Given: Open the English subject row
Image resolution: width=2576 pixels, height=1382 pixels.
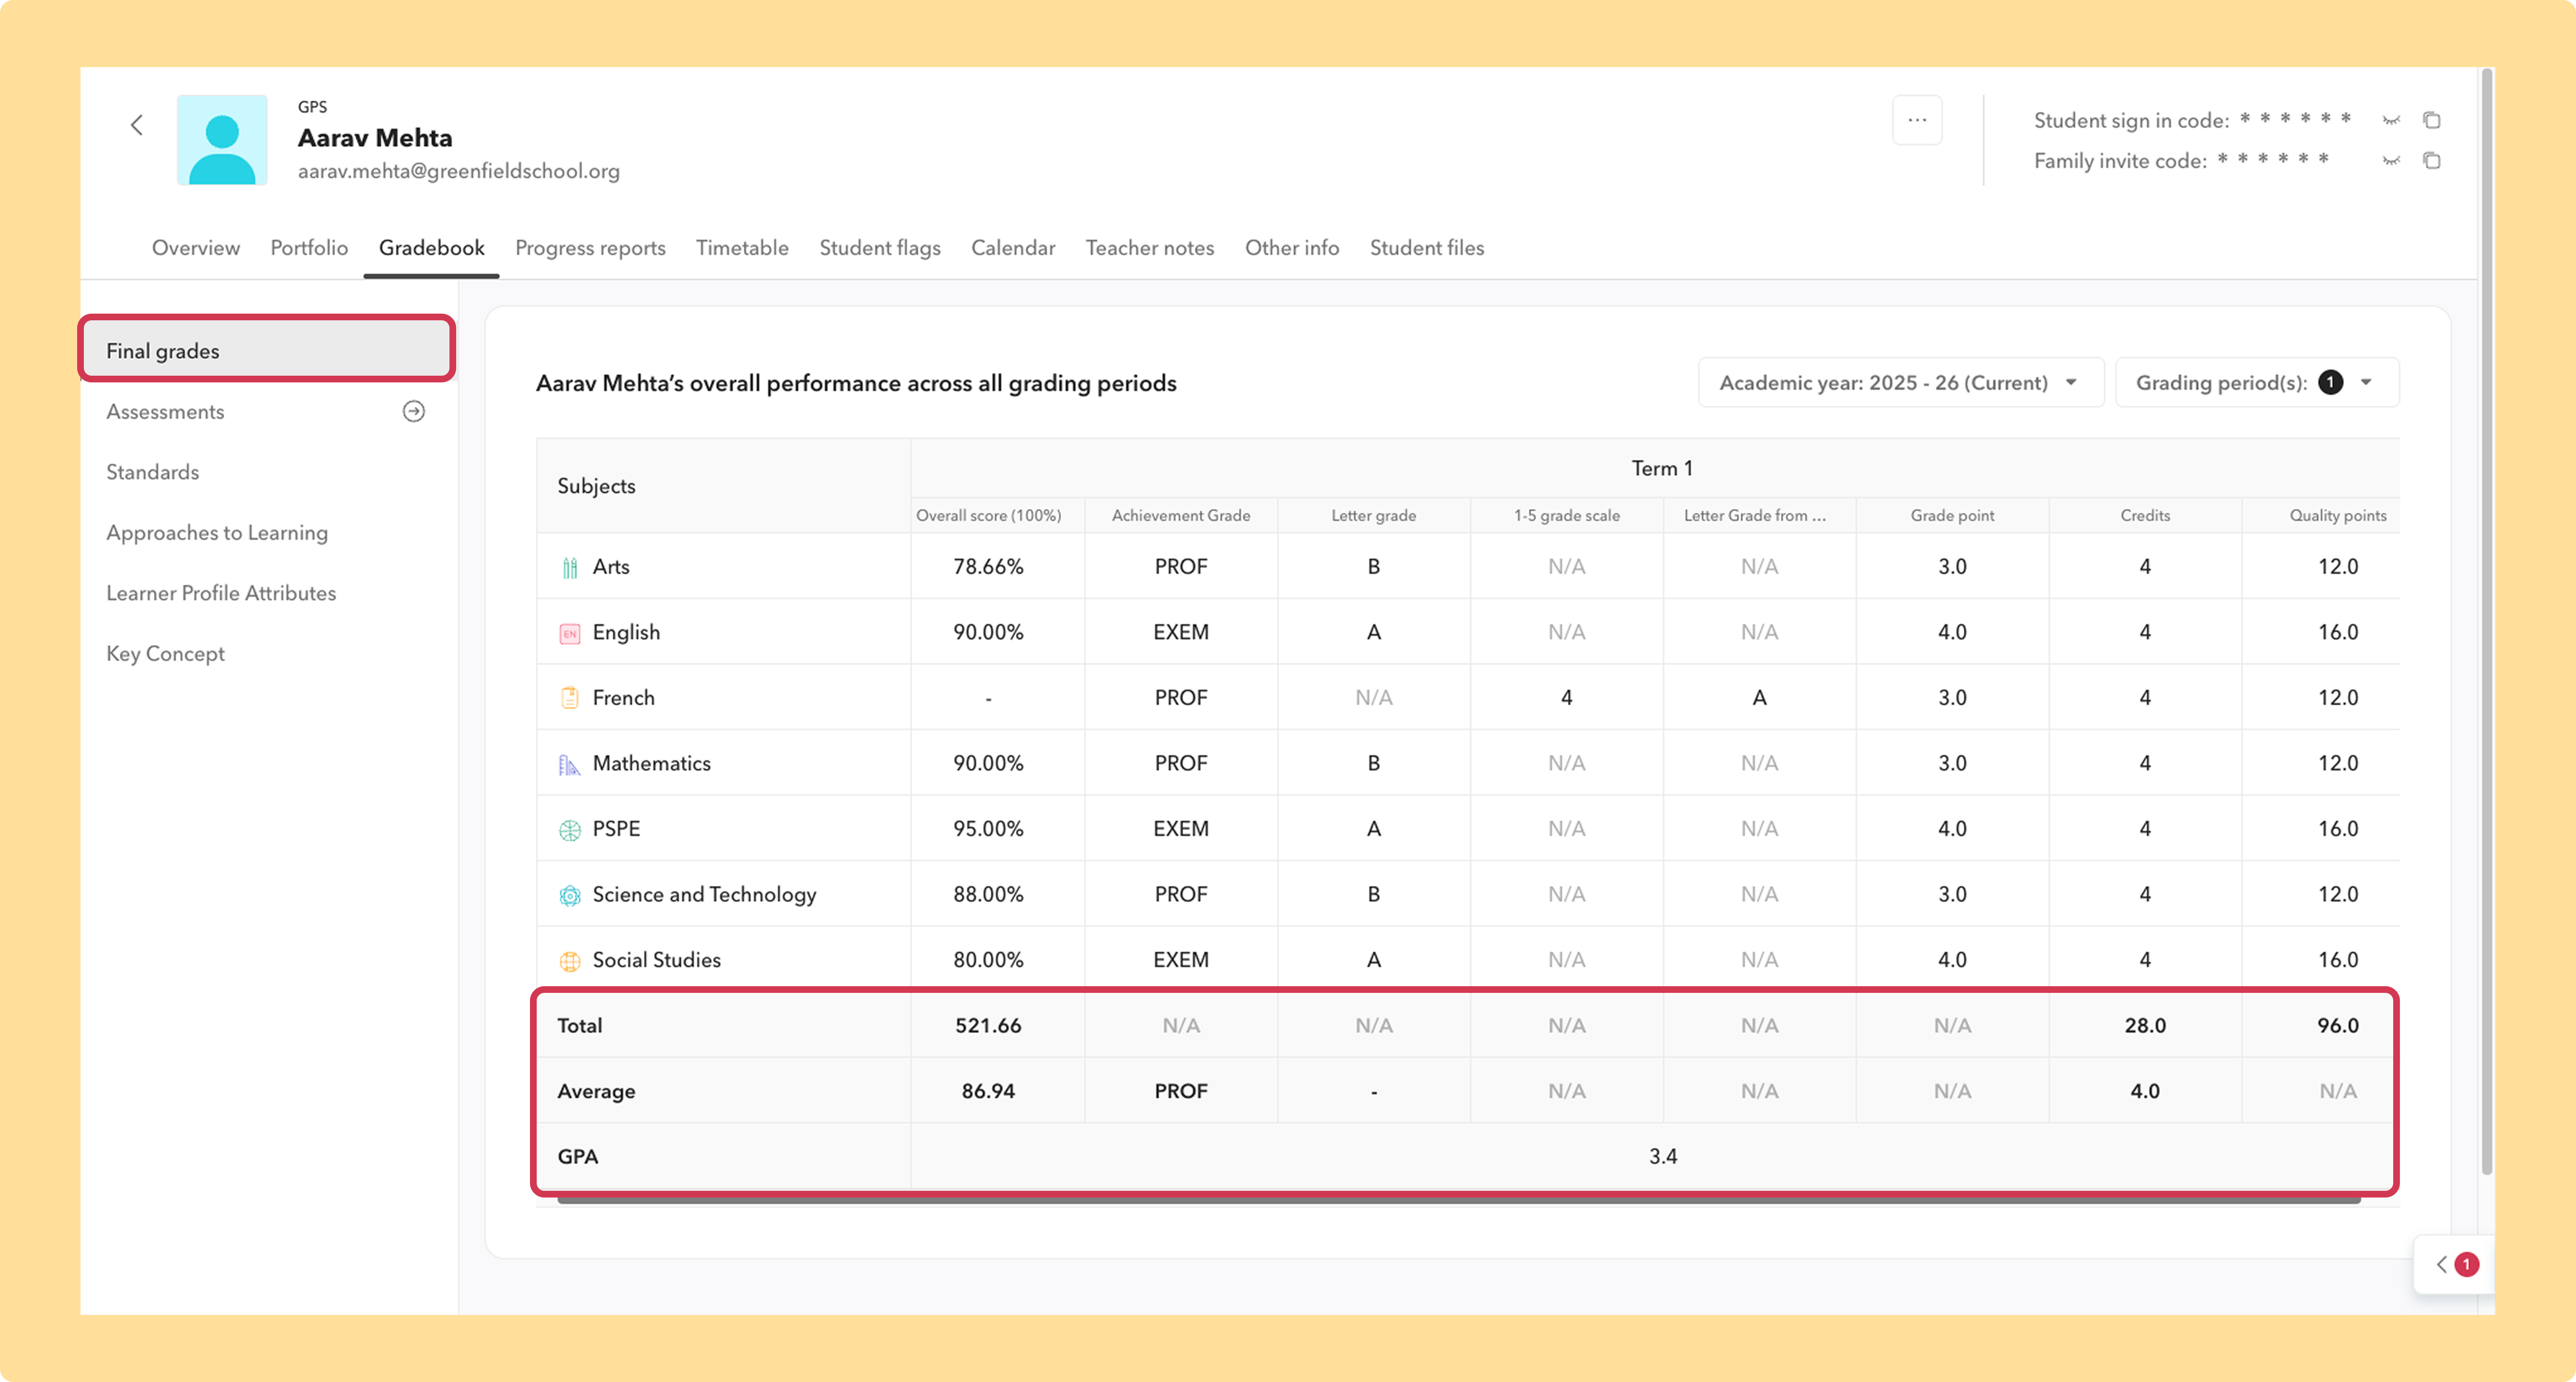Looking at the screenshot, I should 1467,632.
